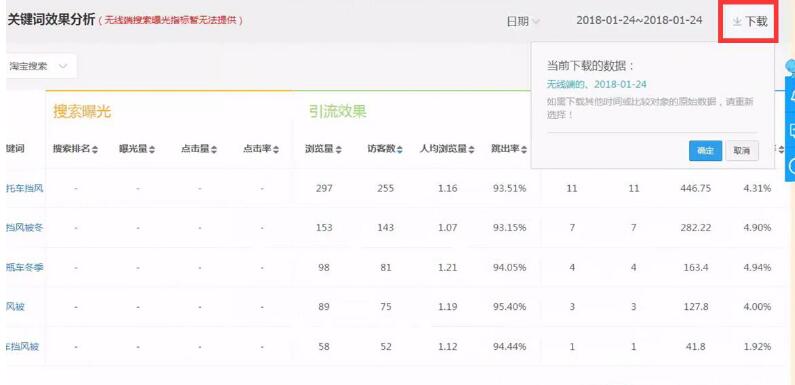This screenshot has height=385, width=795.
Task: Click the 浏览量 value 153
Action: pyautogui.click(x=324, y=228)
